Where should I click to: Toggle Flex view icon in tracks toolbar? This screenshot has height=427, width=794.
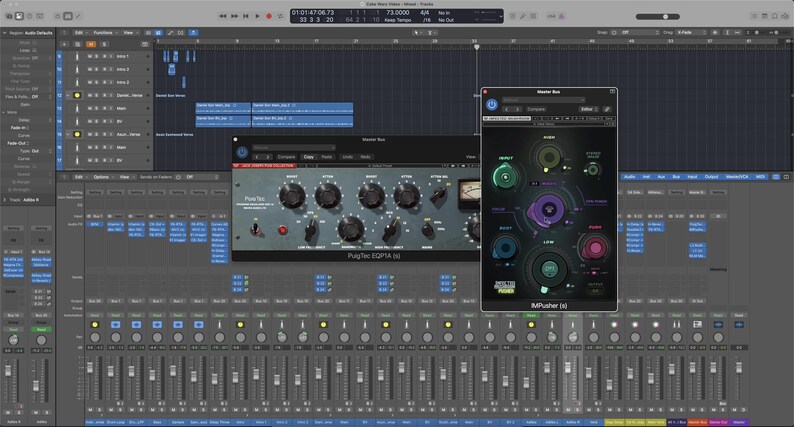point(181,32)
